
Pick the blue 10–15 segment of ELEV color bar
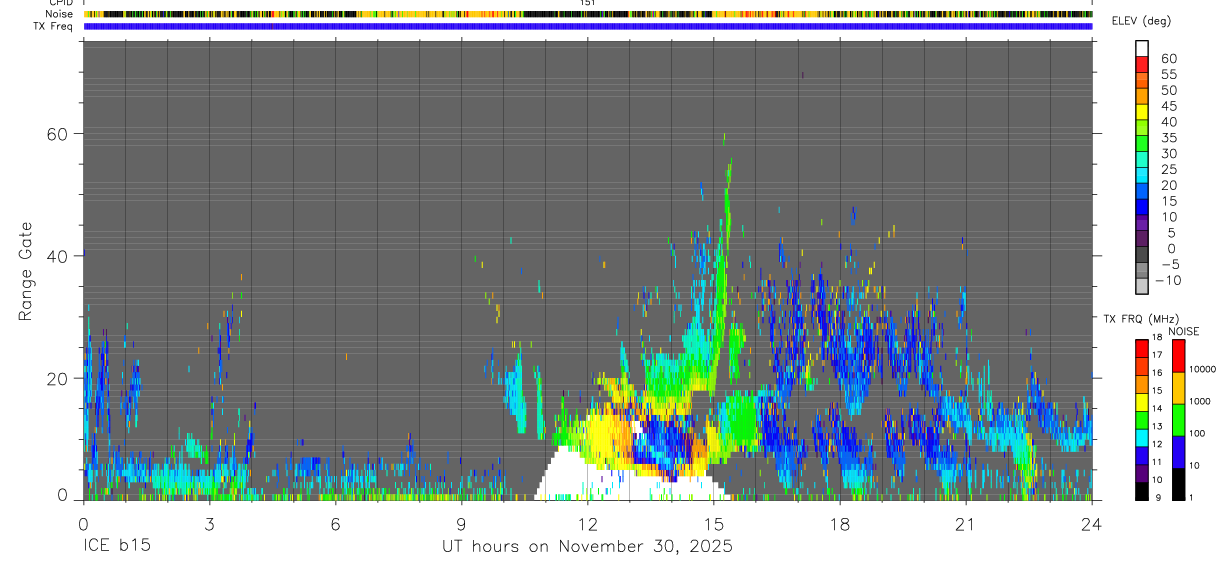1142,207
